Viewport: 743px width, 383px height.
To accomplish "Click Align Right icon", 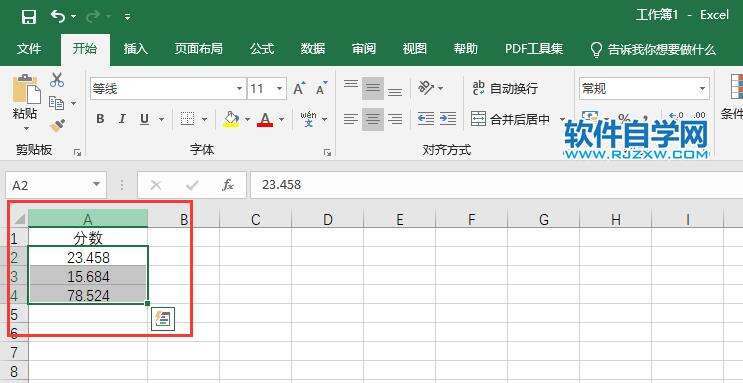I will point(395,119).
